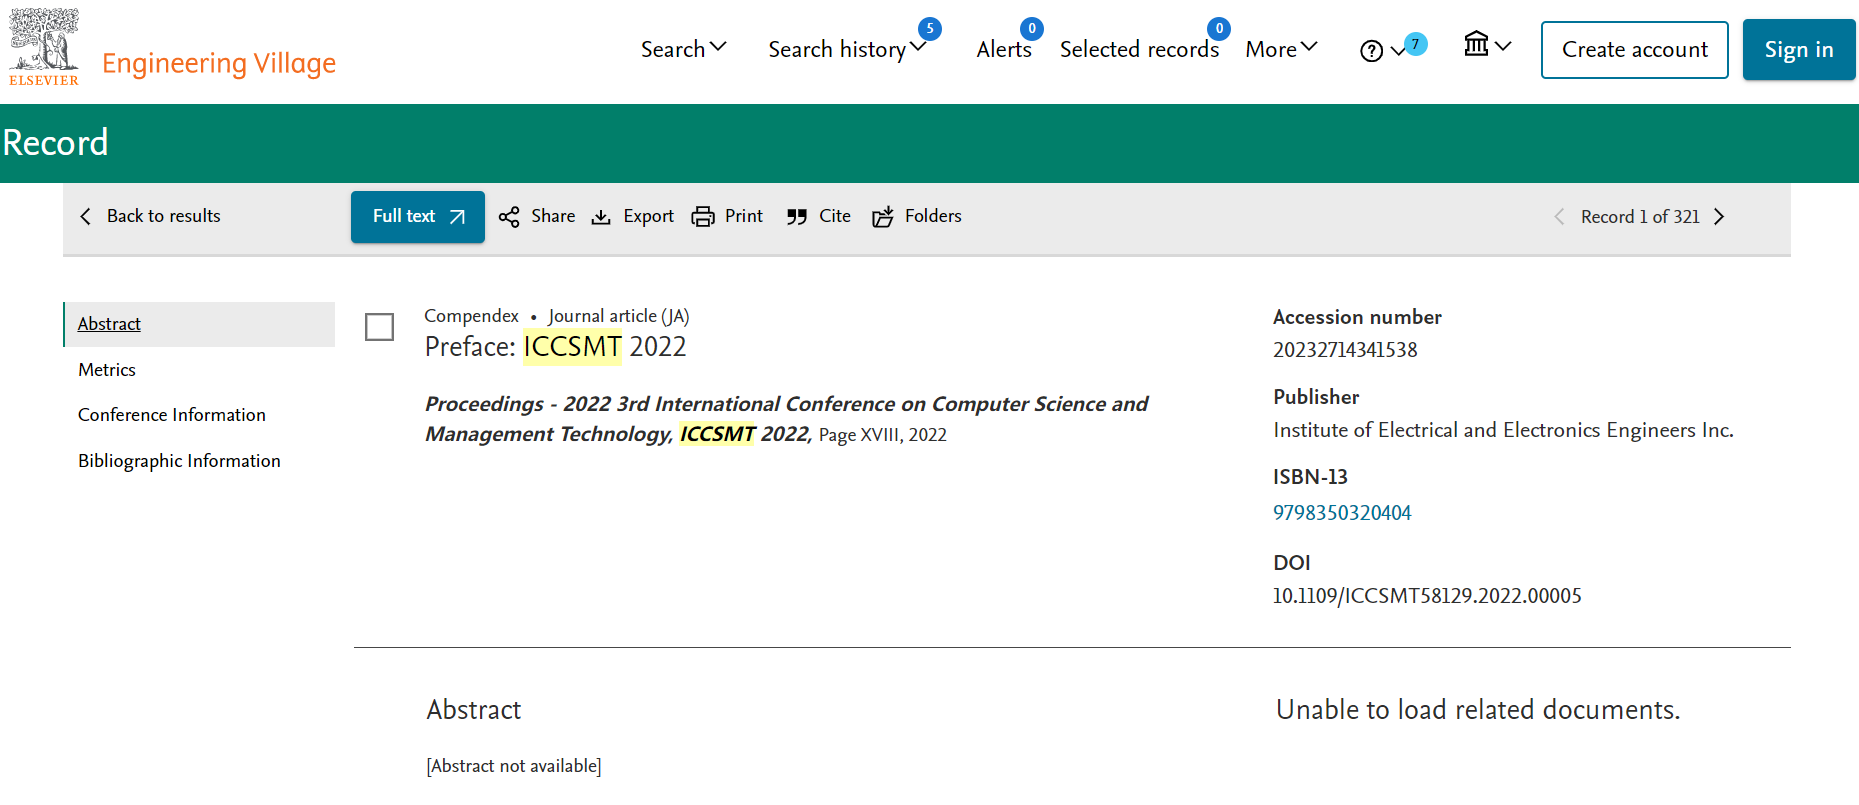Go to previous record arrow
Viewport: 1859px width, 805px height.
coord(1559,217)
